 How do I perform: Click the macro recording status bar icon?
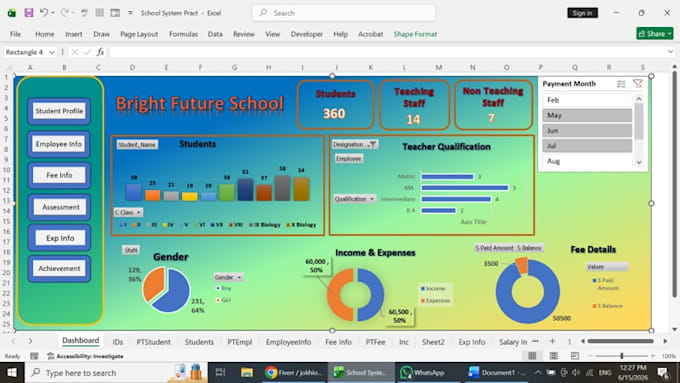[34, 356]
